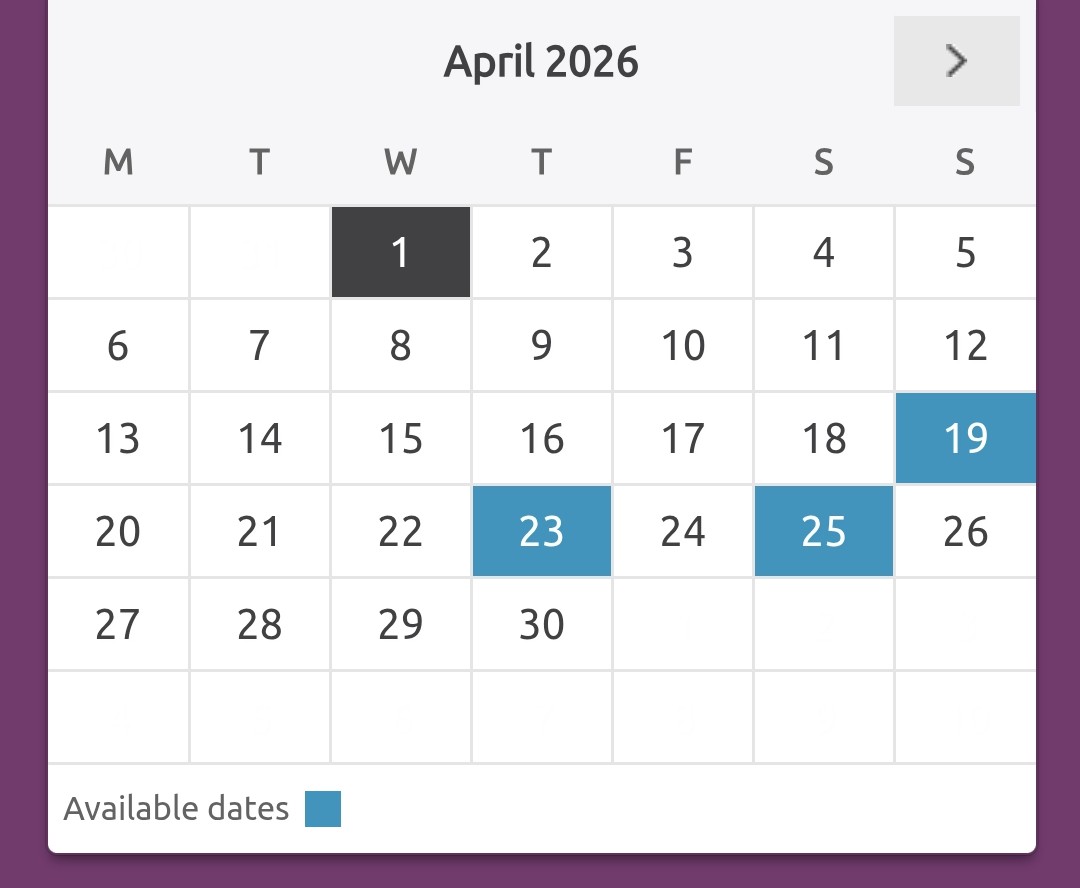This screenshot has height=888, width=1080.
Task: Select available date April 19
Action: 965,438
